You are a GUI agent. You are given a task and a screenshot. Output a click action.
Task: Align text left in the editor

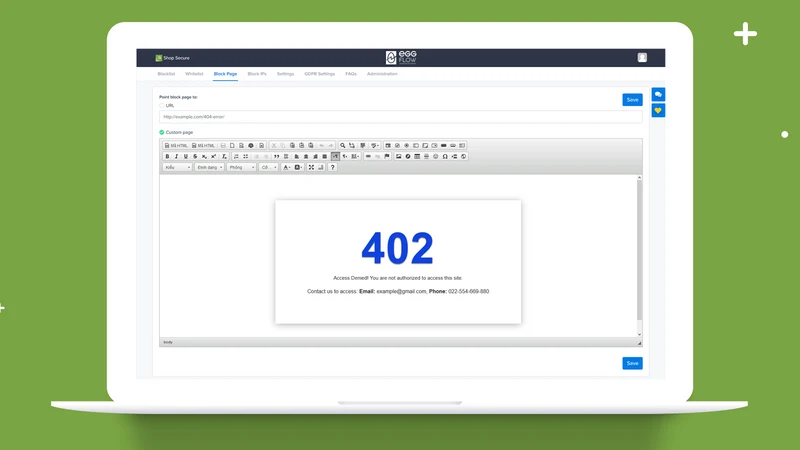point(296,157)
